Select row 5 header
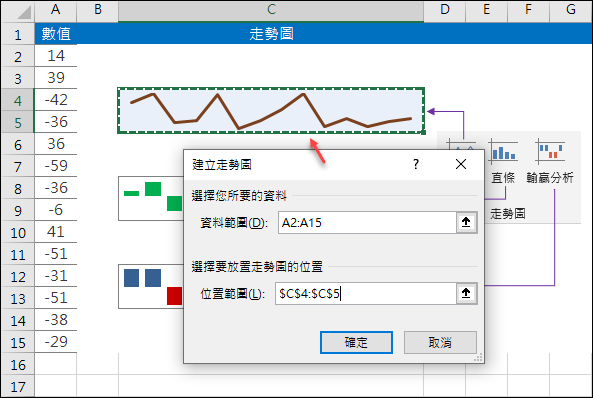 [x=18, y=122]
